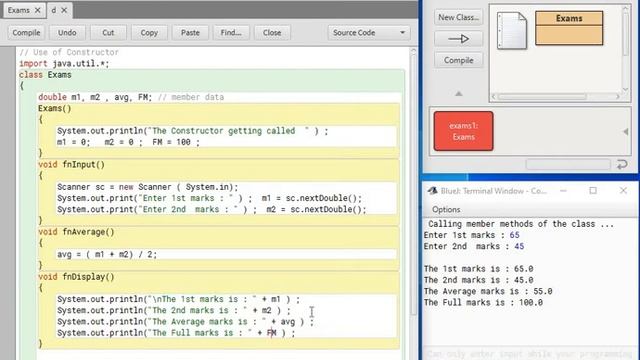Close the 'd' editor tab
640x360 pixels.
pyautogui.click(x=64, y=10)
